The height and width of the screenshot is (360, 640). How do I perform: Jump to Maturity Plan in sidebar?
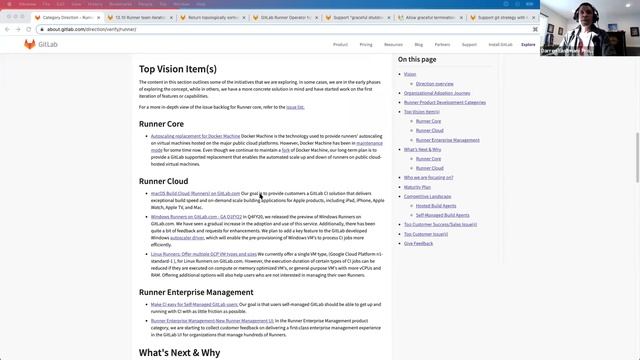pyautogui.click(x=417, y=187)
